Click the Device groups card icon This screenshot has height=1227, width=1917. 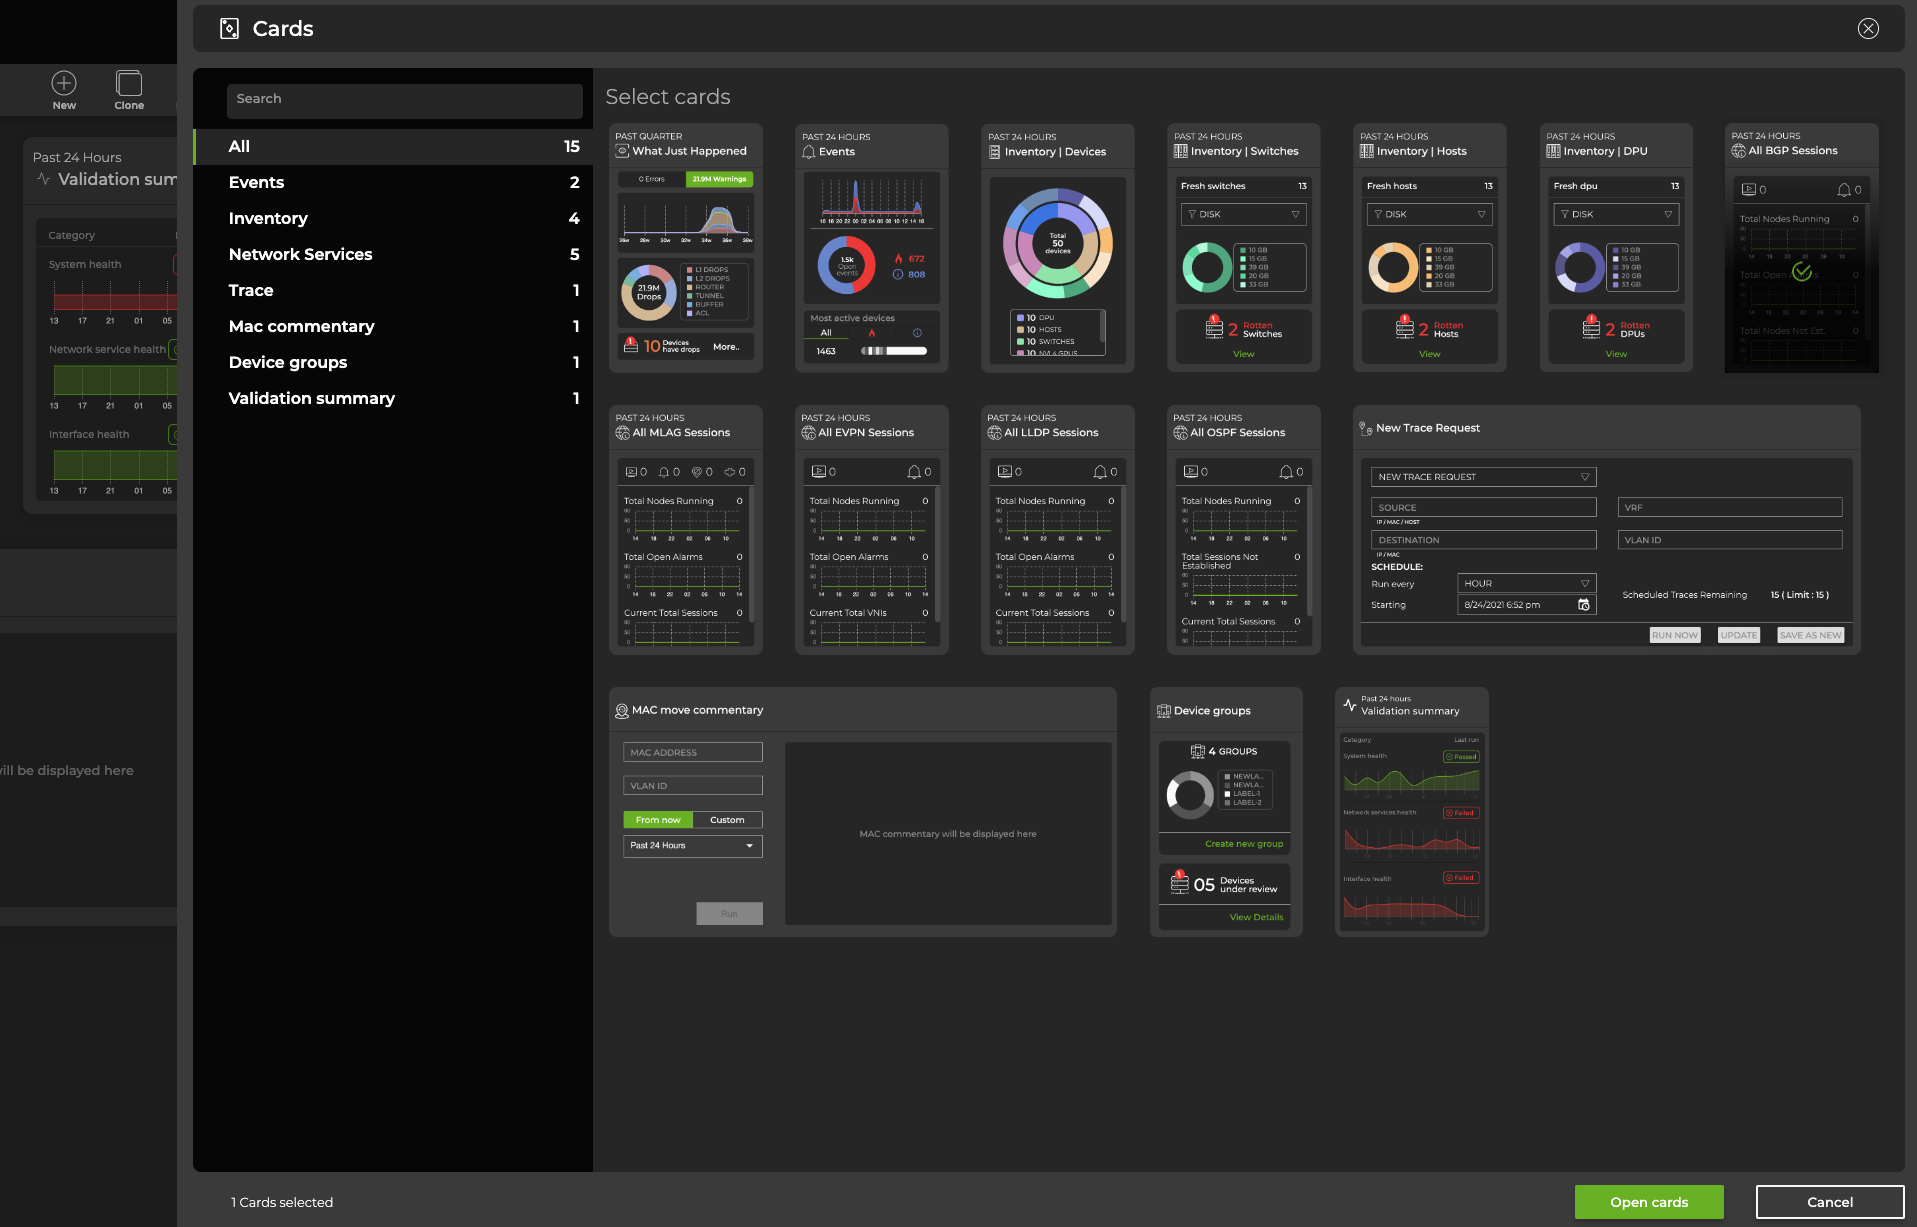click(1163, 711)
